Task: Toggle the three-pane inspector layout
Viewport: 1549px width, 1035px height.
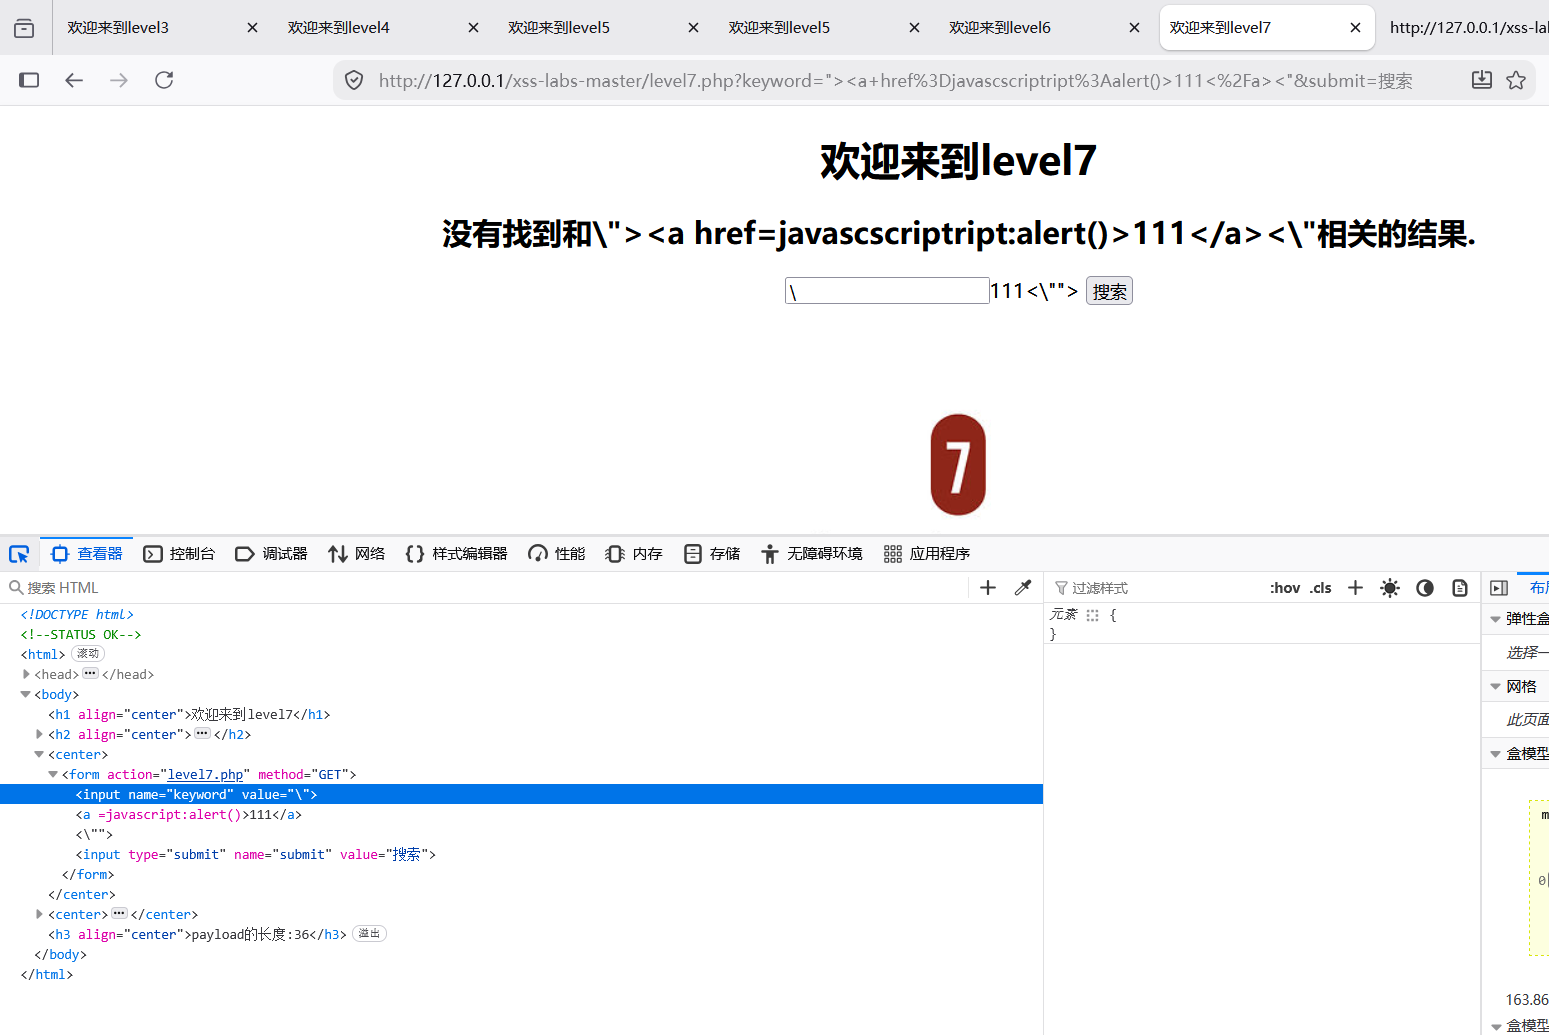Action: pyautogui.click(x=1499, y=588)
